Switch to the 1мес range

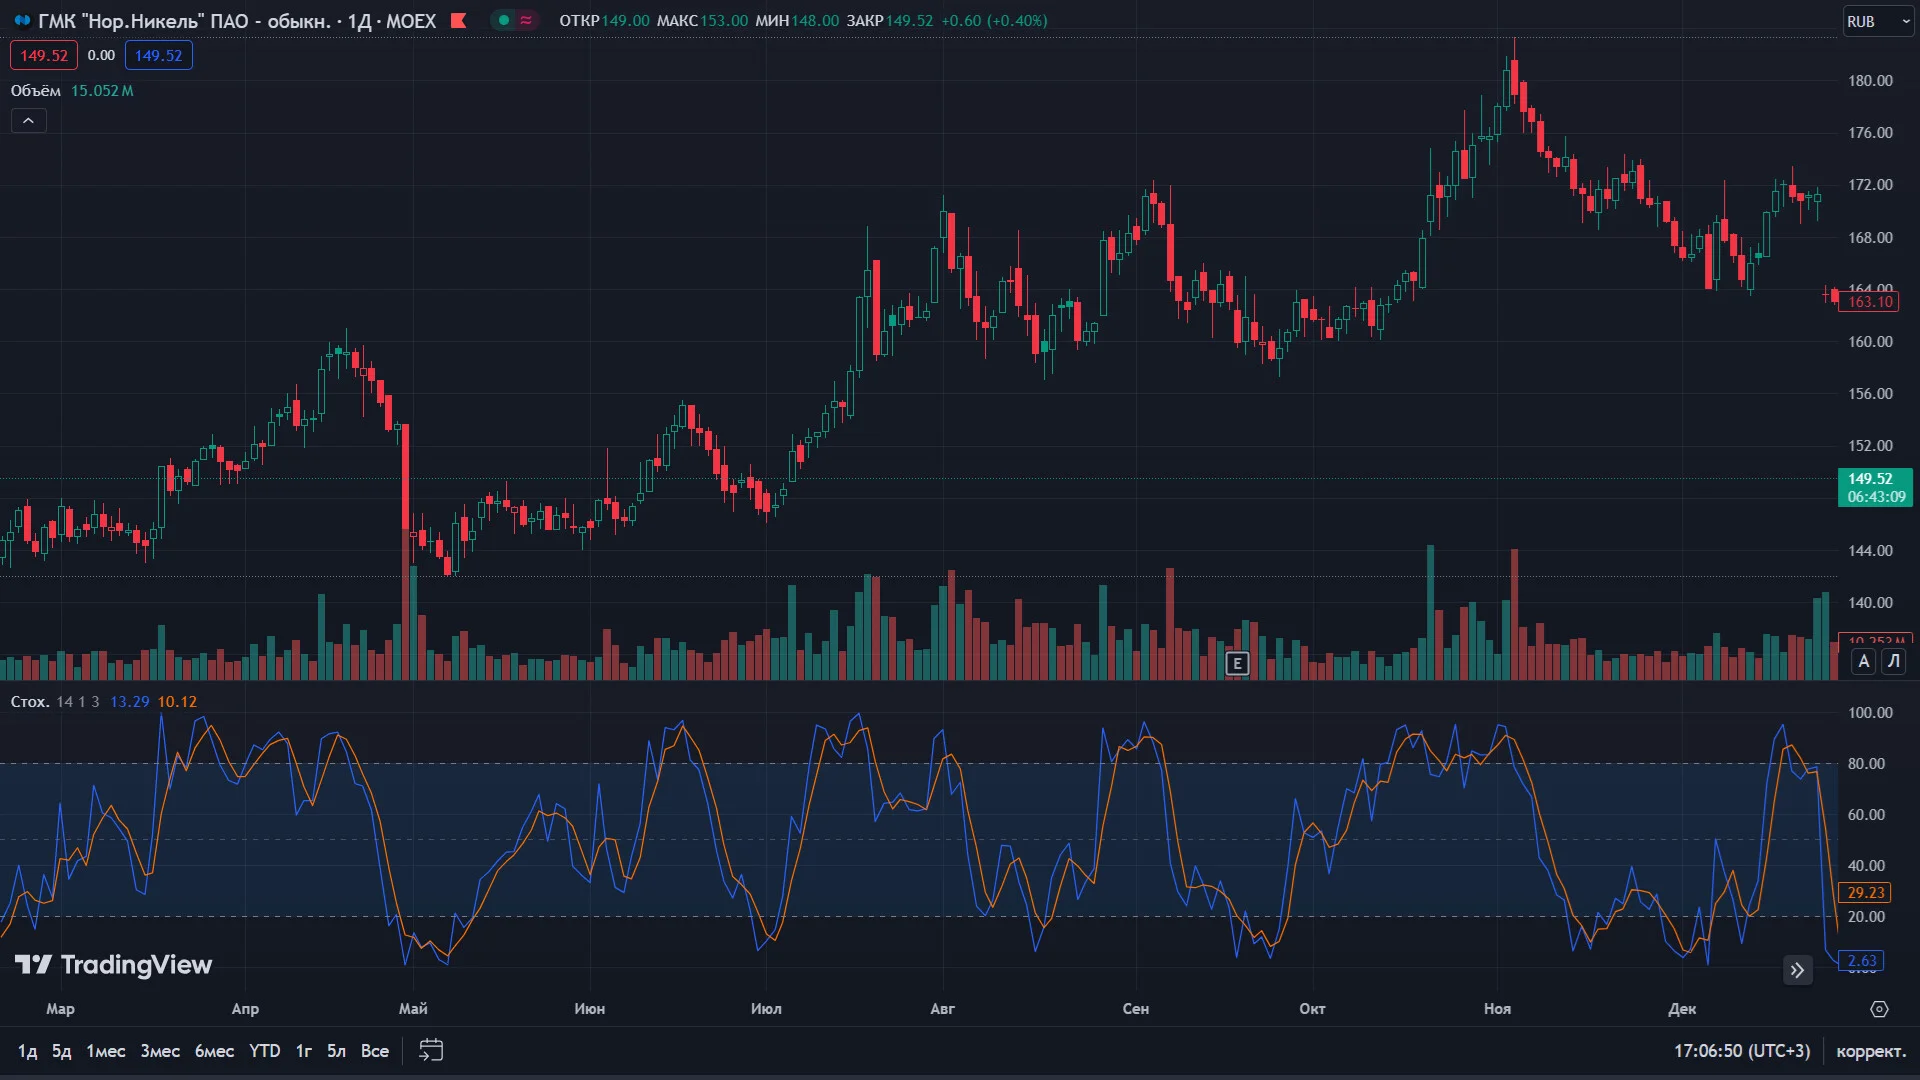tap(106, 1051)
